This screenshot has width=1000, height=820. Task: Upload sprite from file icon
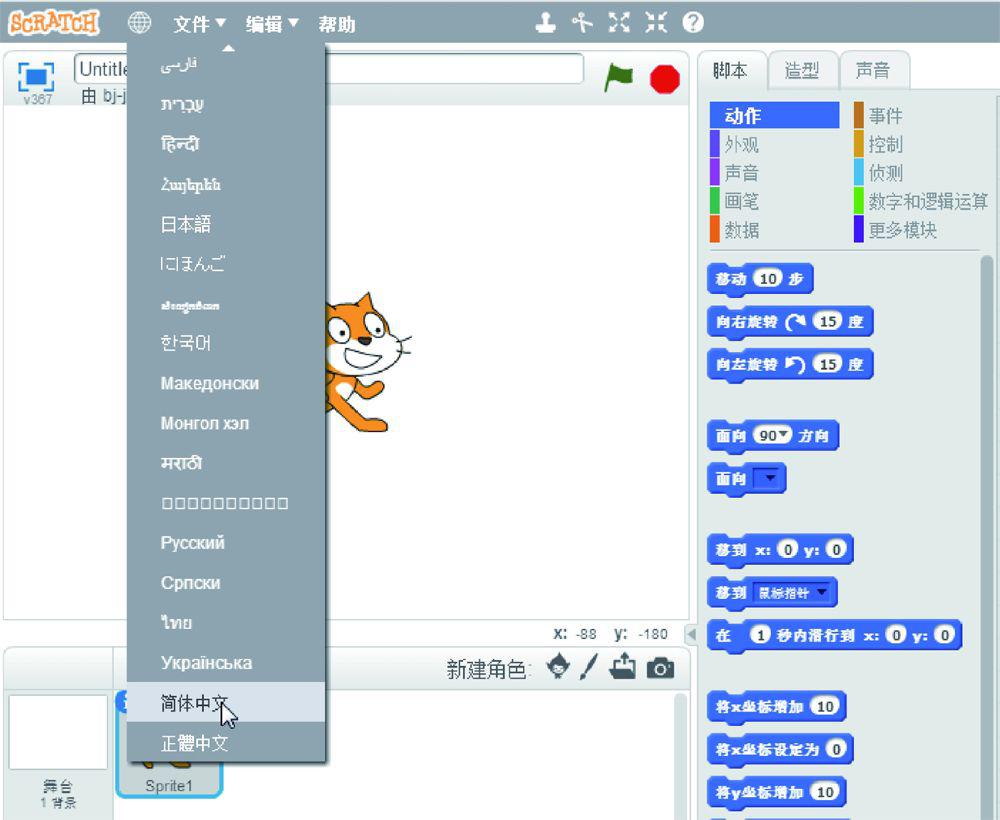[x=622, y=666]
